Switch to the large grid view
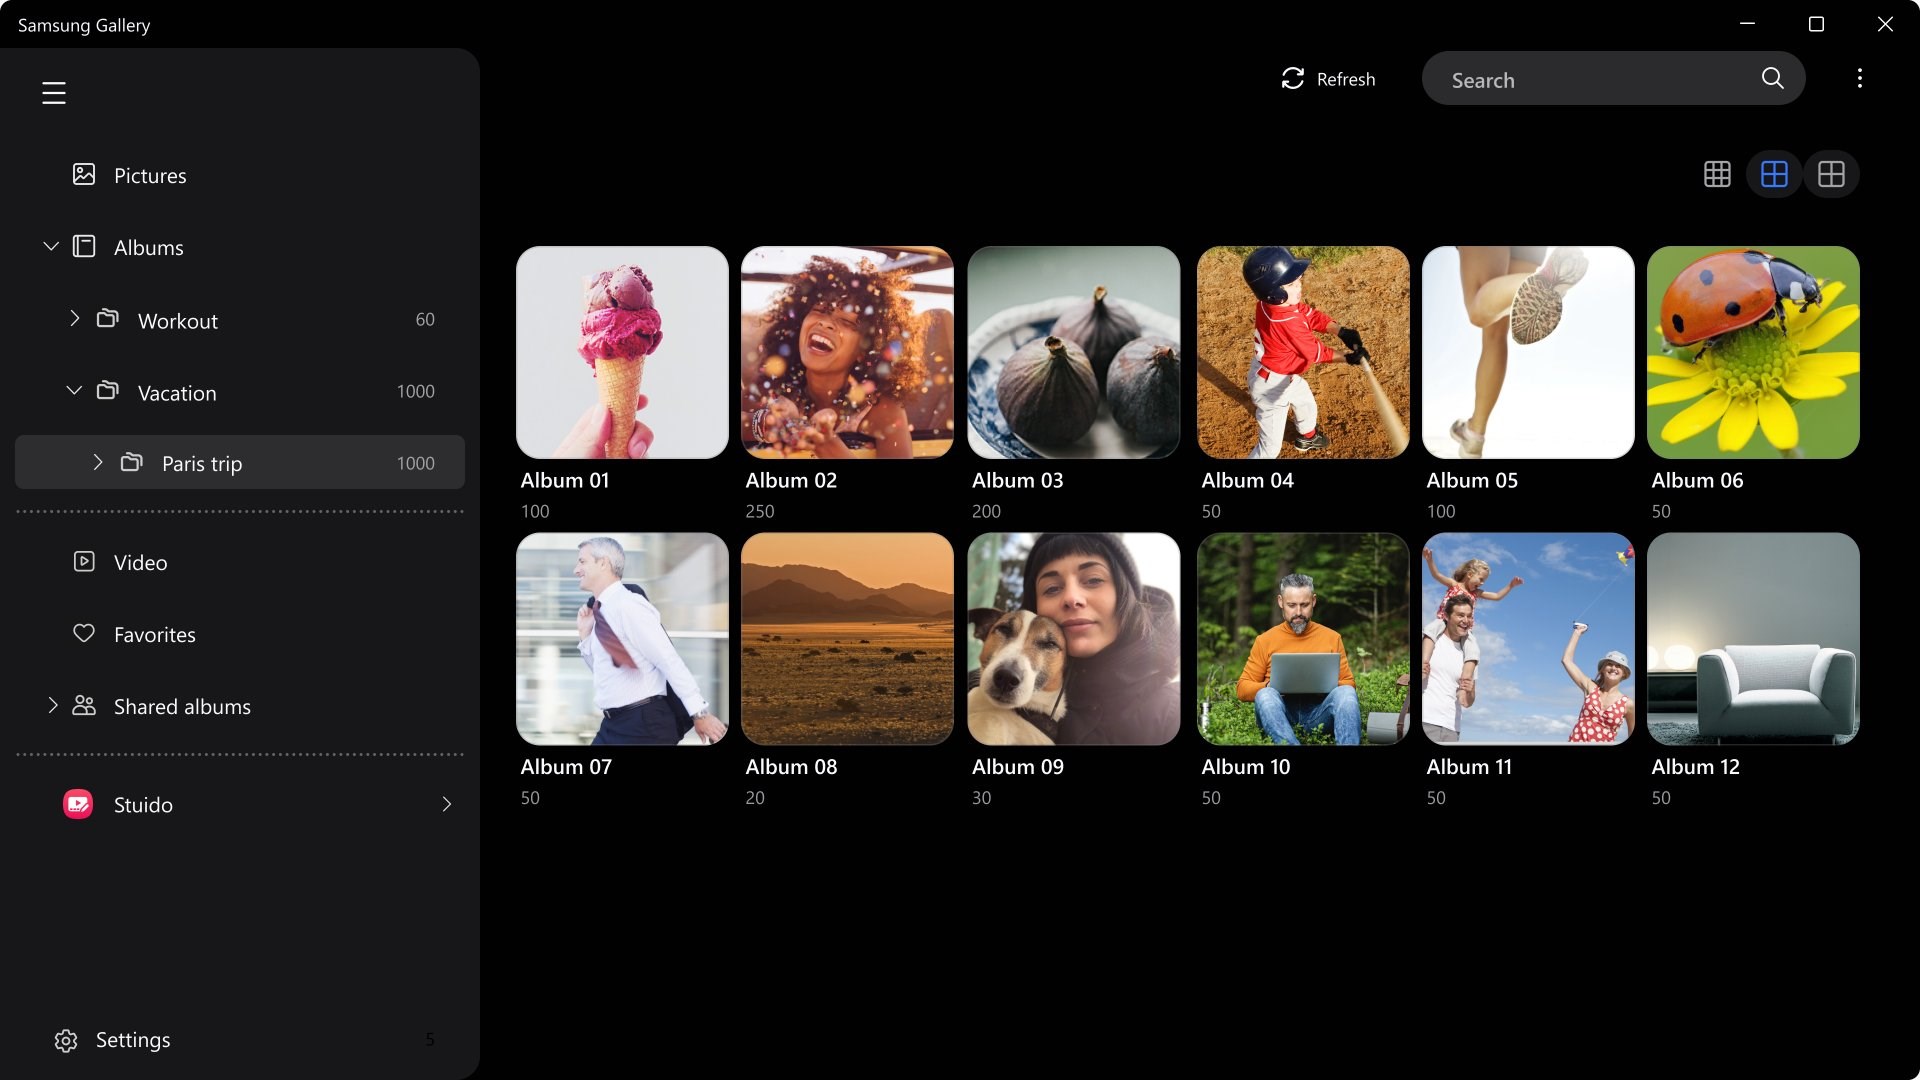The image size is (1920, 1080). click(1831, 174)
